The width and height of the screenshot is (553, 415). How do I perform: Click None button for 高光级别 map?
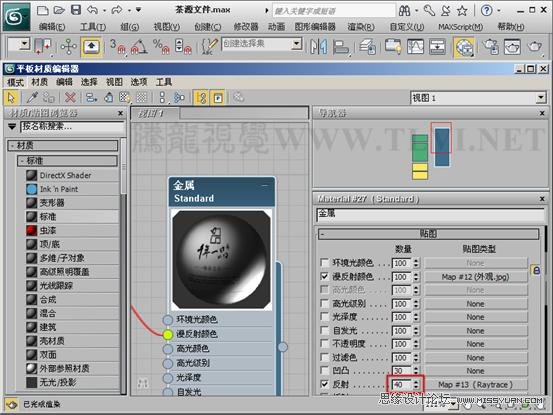pyautogui.click(x=475, y=304)
